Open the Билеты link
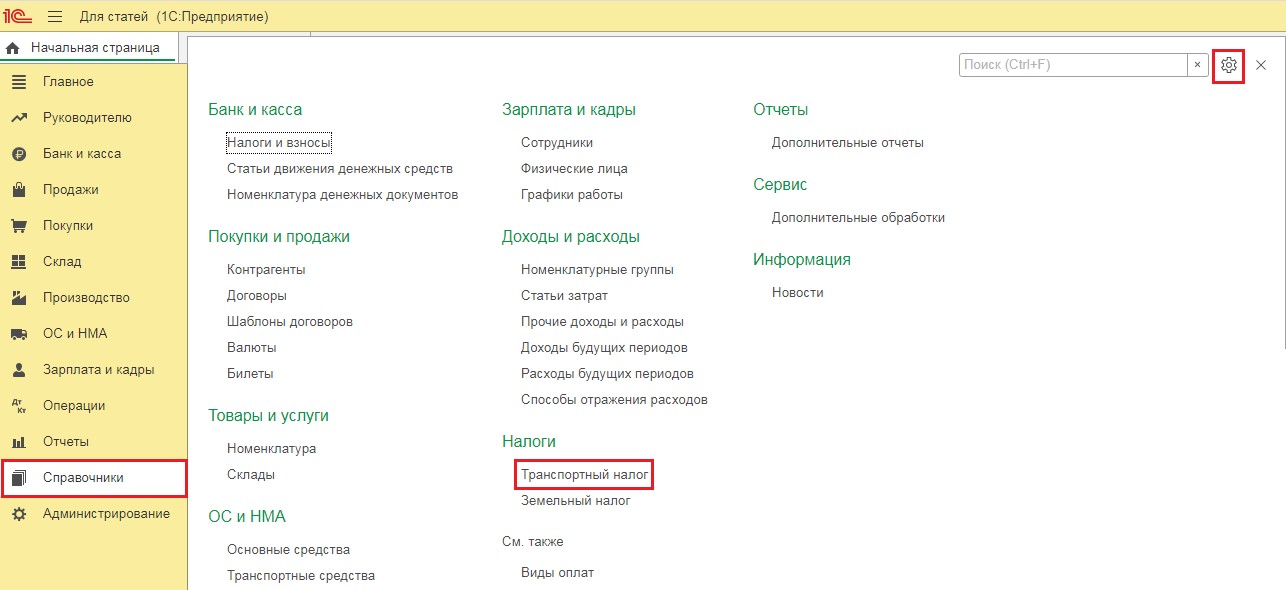Viewport: 1286px width, 590px height. [250, 374]
